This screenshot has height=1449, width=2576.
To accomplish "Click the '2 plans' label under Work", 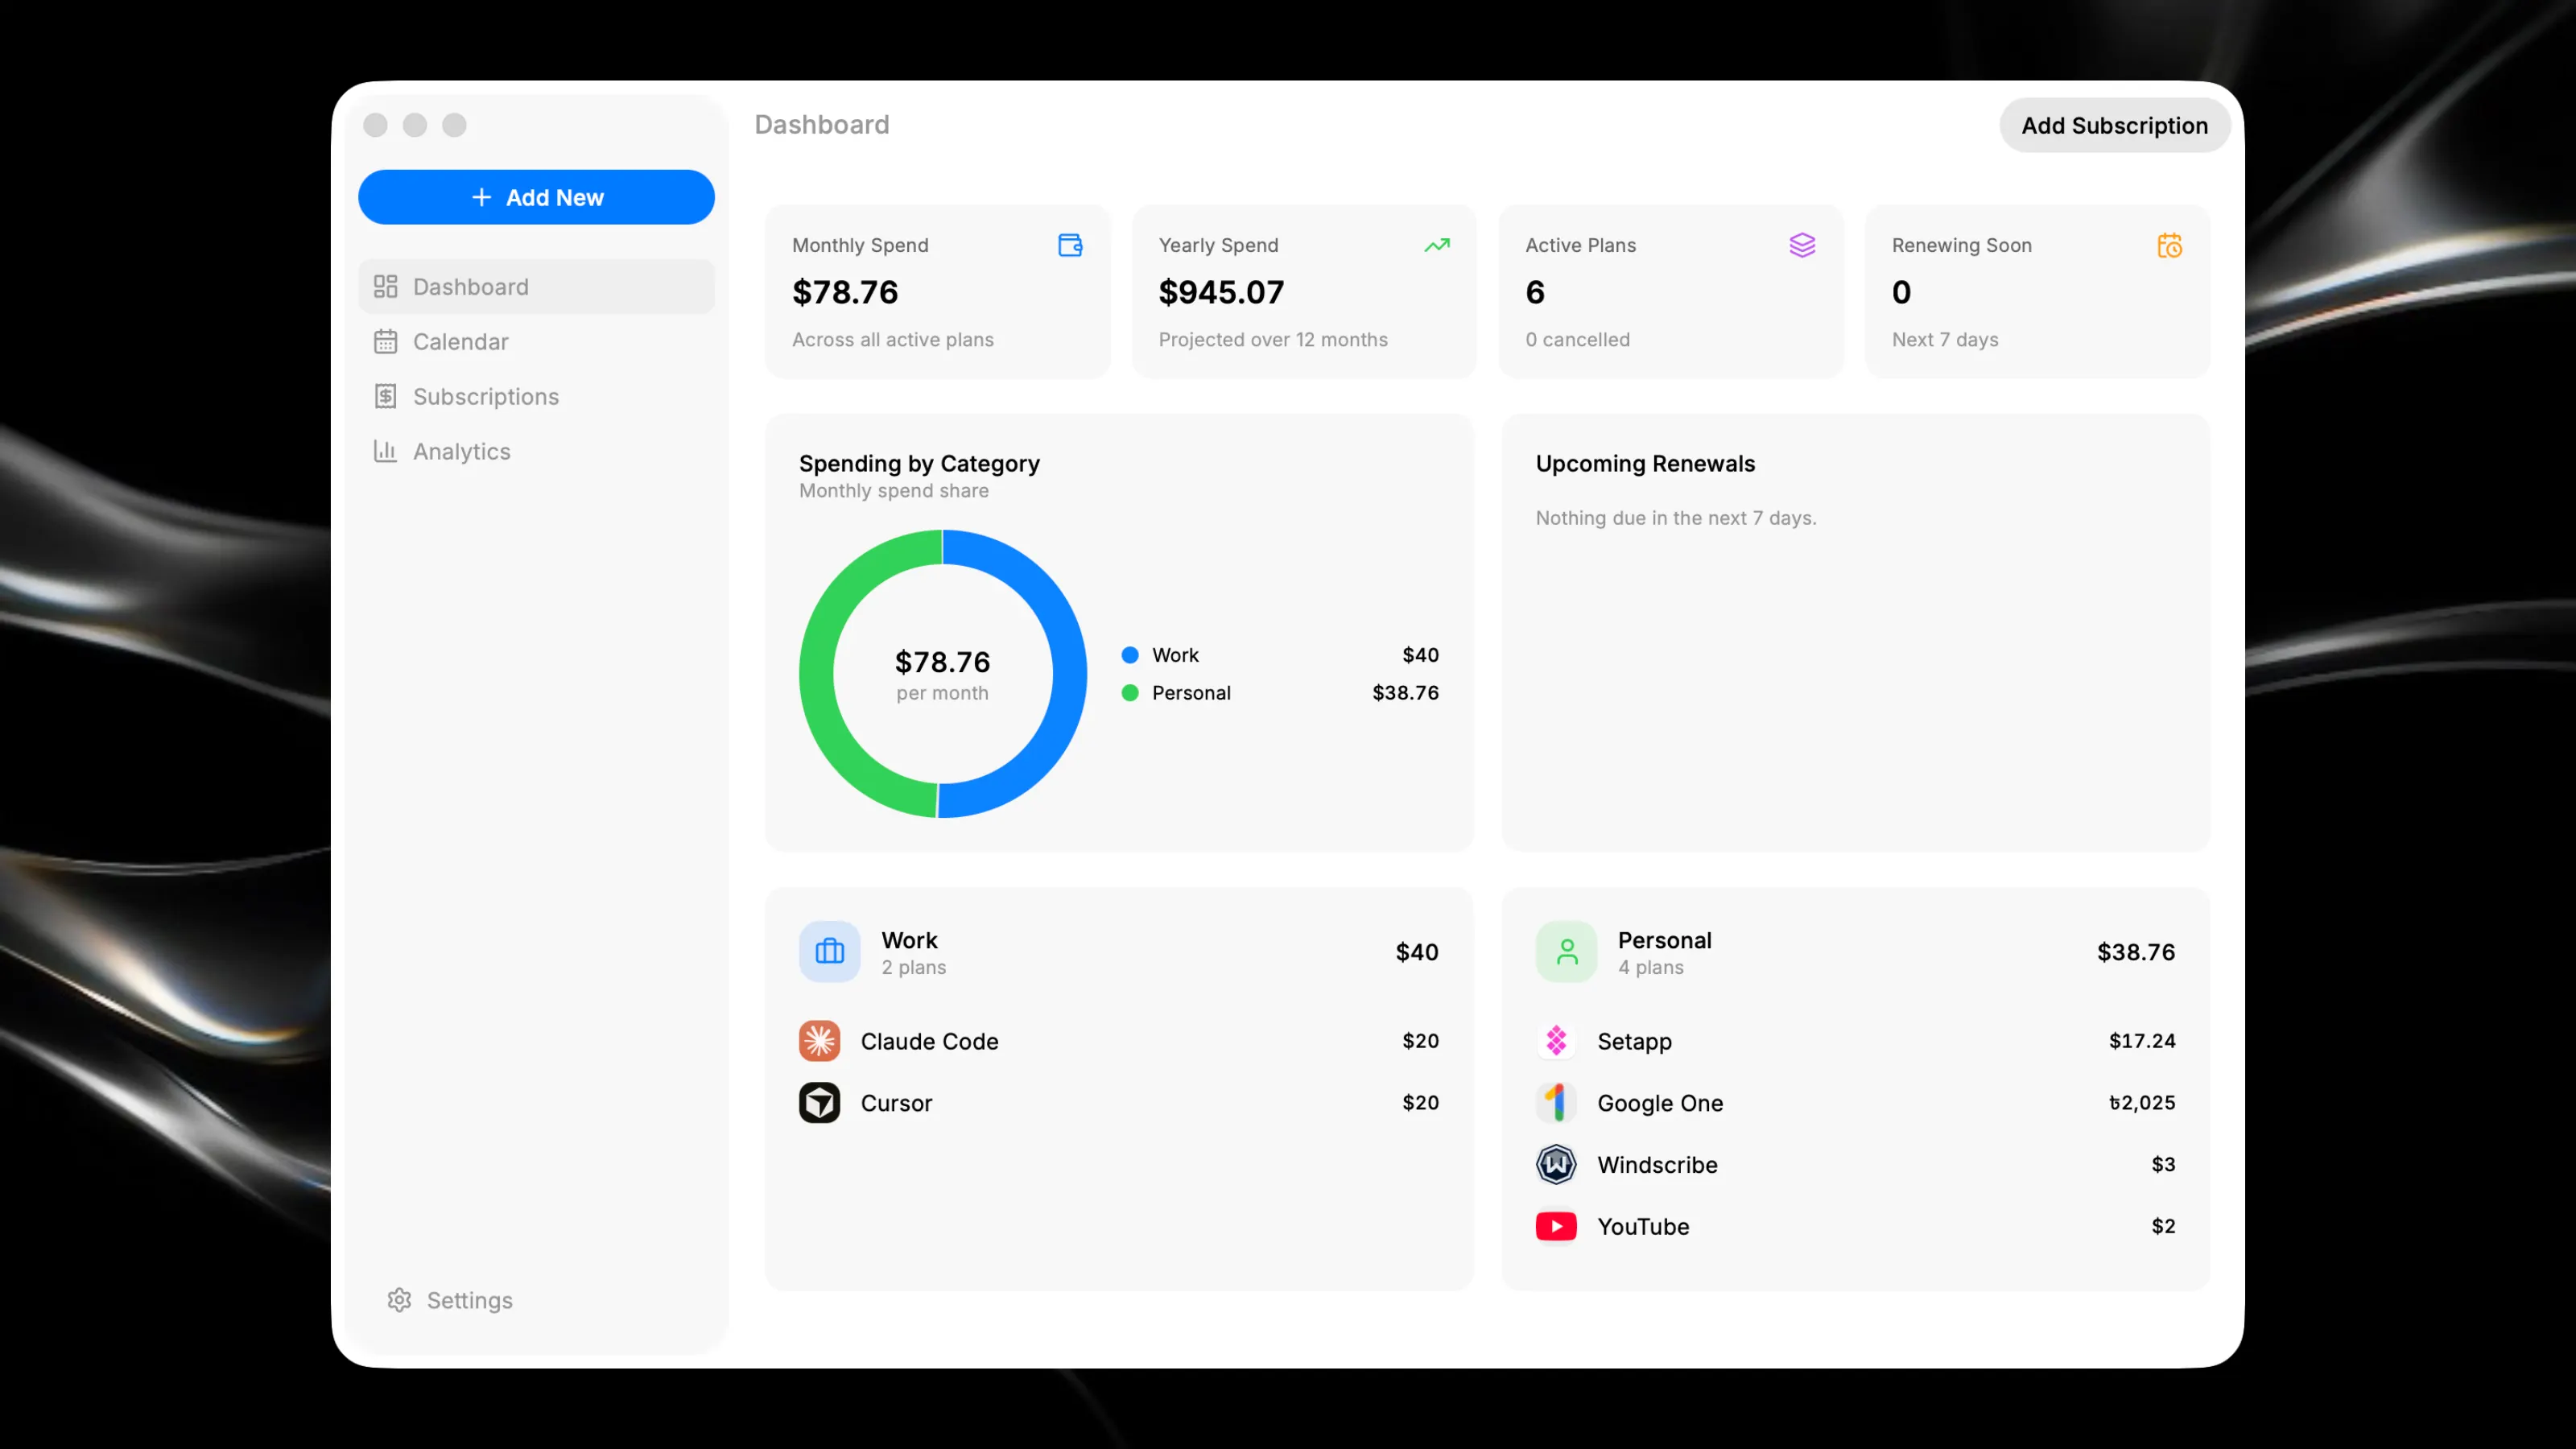I will [913, 968].
